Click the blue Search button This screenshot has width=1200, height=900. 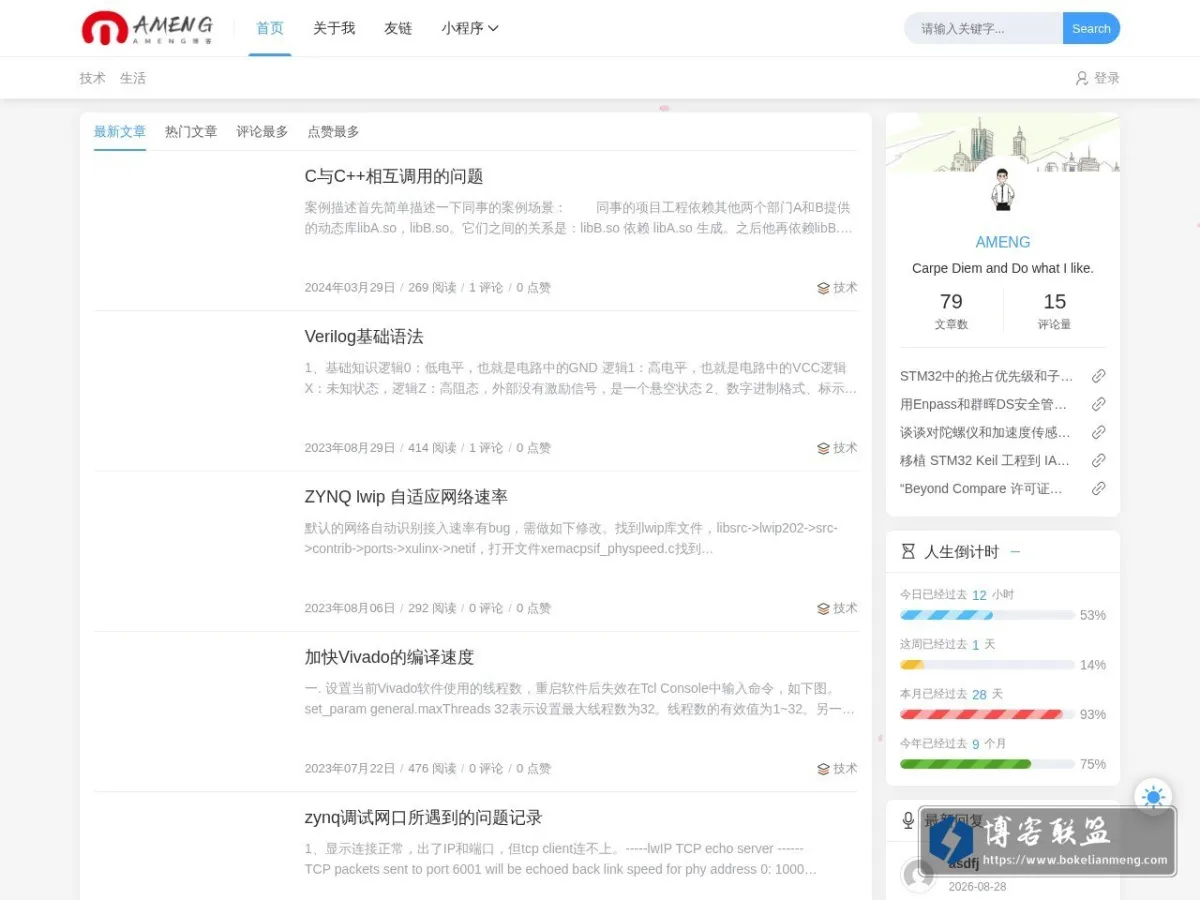tap(1091, 28)
